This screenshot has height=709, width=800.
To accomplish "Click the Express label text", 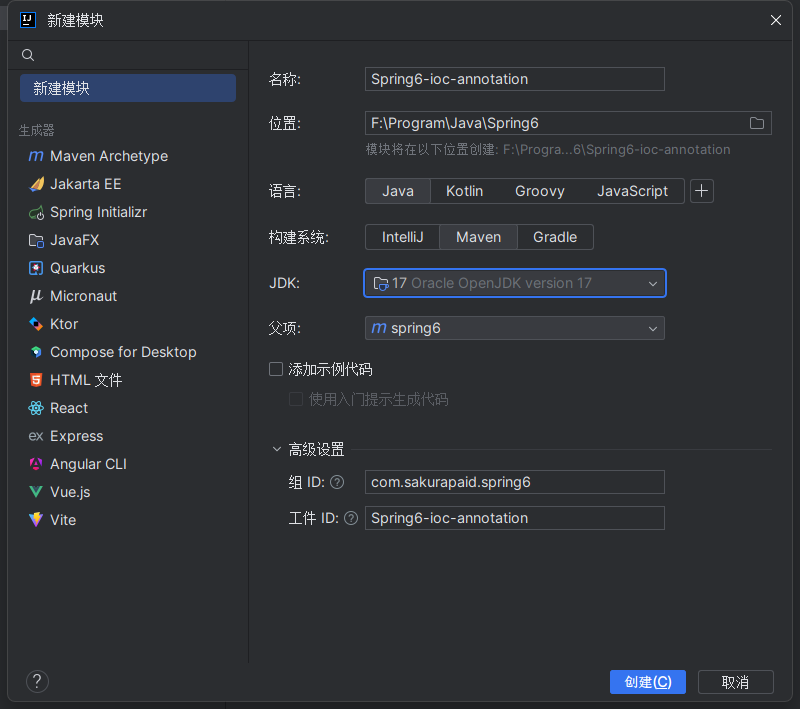I will pos(77,436).
